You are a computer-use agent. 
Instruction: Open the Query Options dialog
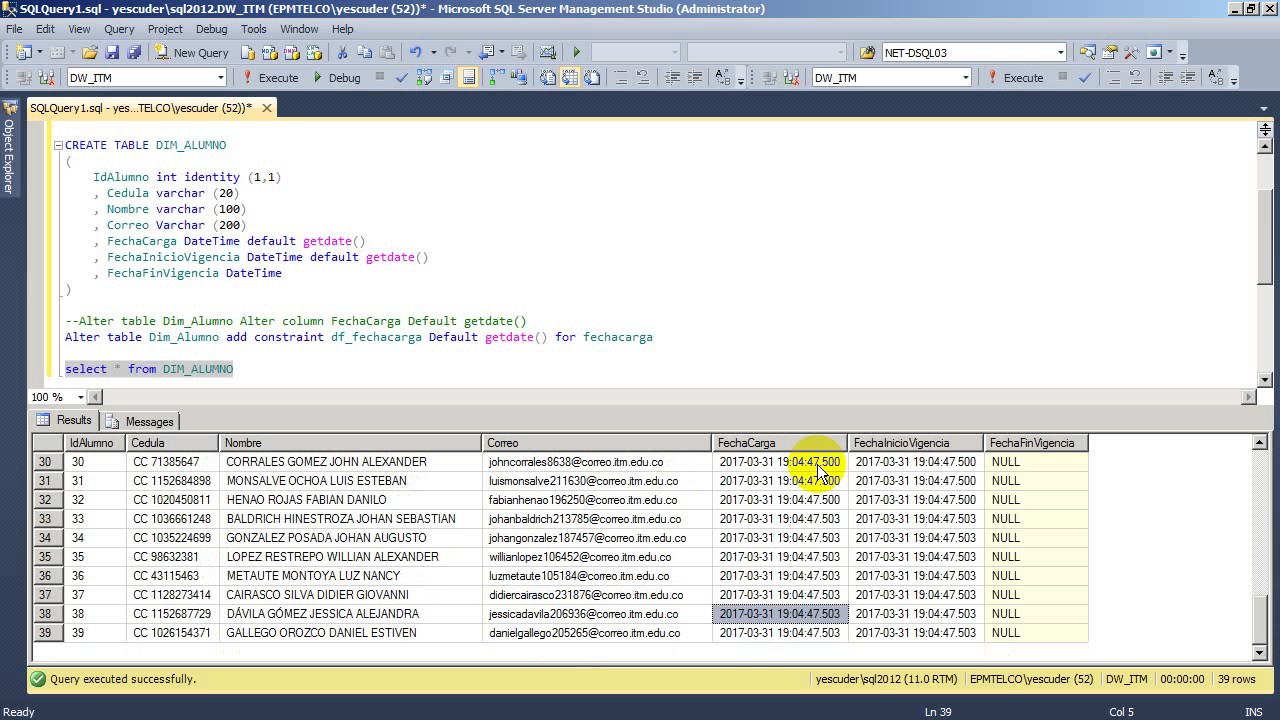coord(446,77)
